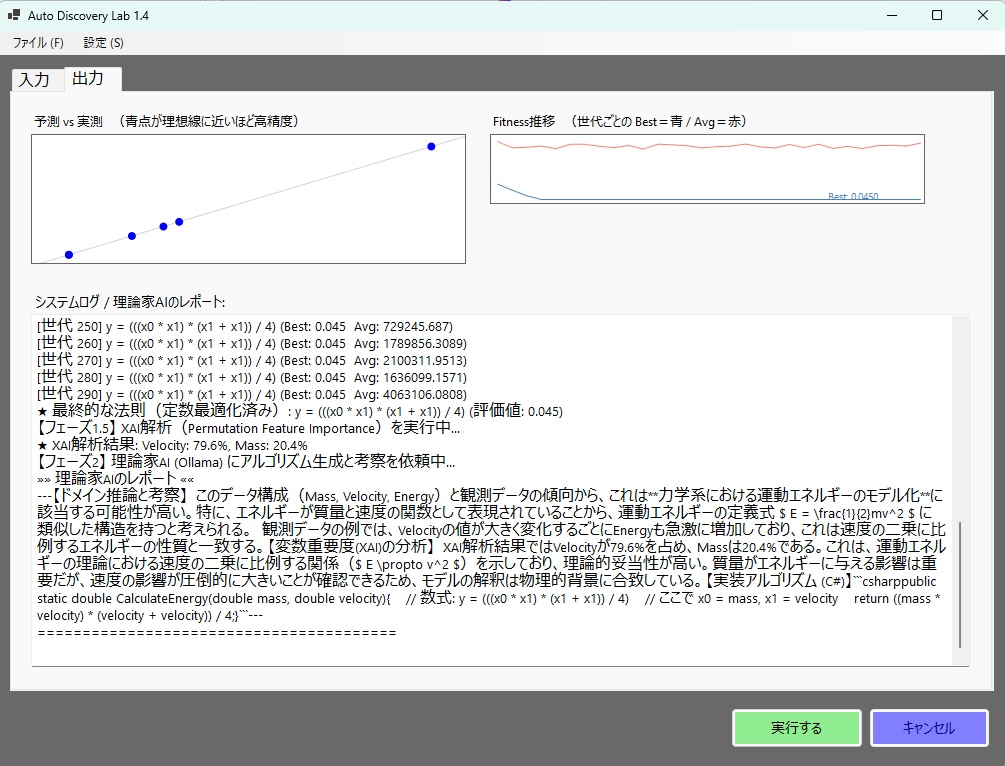Click the Auto Discovery Lab 1.4 title text
This screenshot has width=1005, height=766.
pyautogui.click(x=88, y=15)
